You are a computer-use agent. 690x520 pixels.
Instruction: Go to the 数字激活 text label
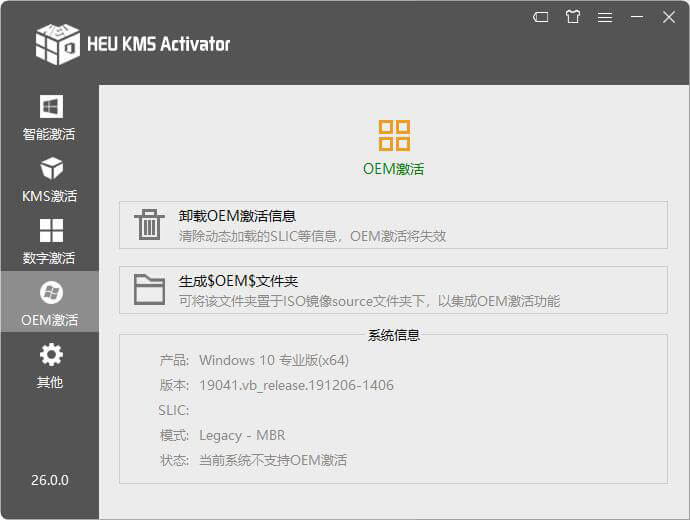click(49, 258)
